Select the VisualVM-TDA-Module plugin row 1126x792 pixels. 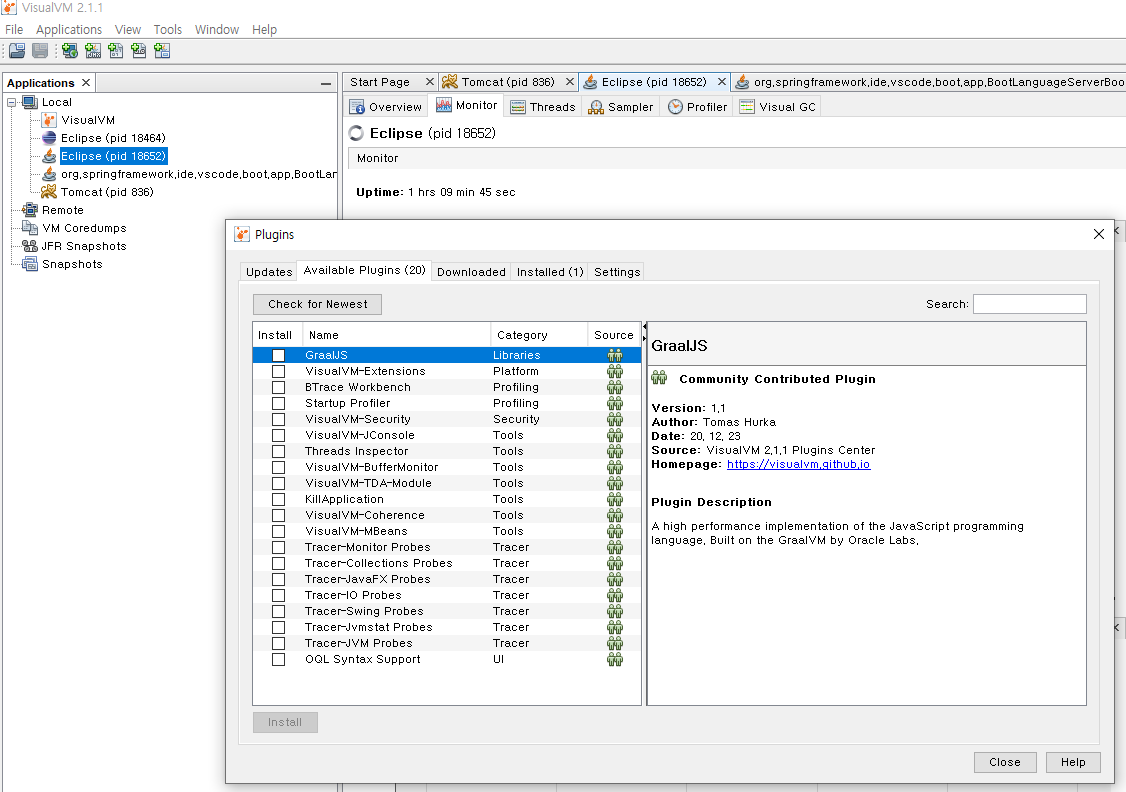click(447, 483)
